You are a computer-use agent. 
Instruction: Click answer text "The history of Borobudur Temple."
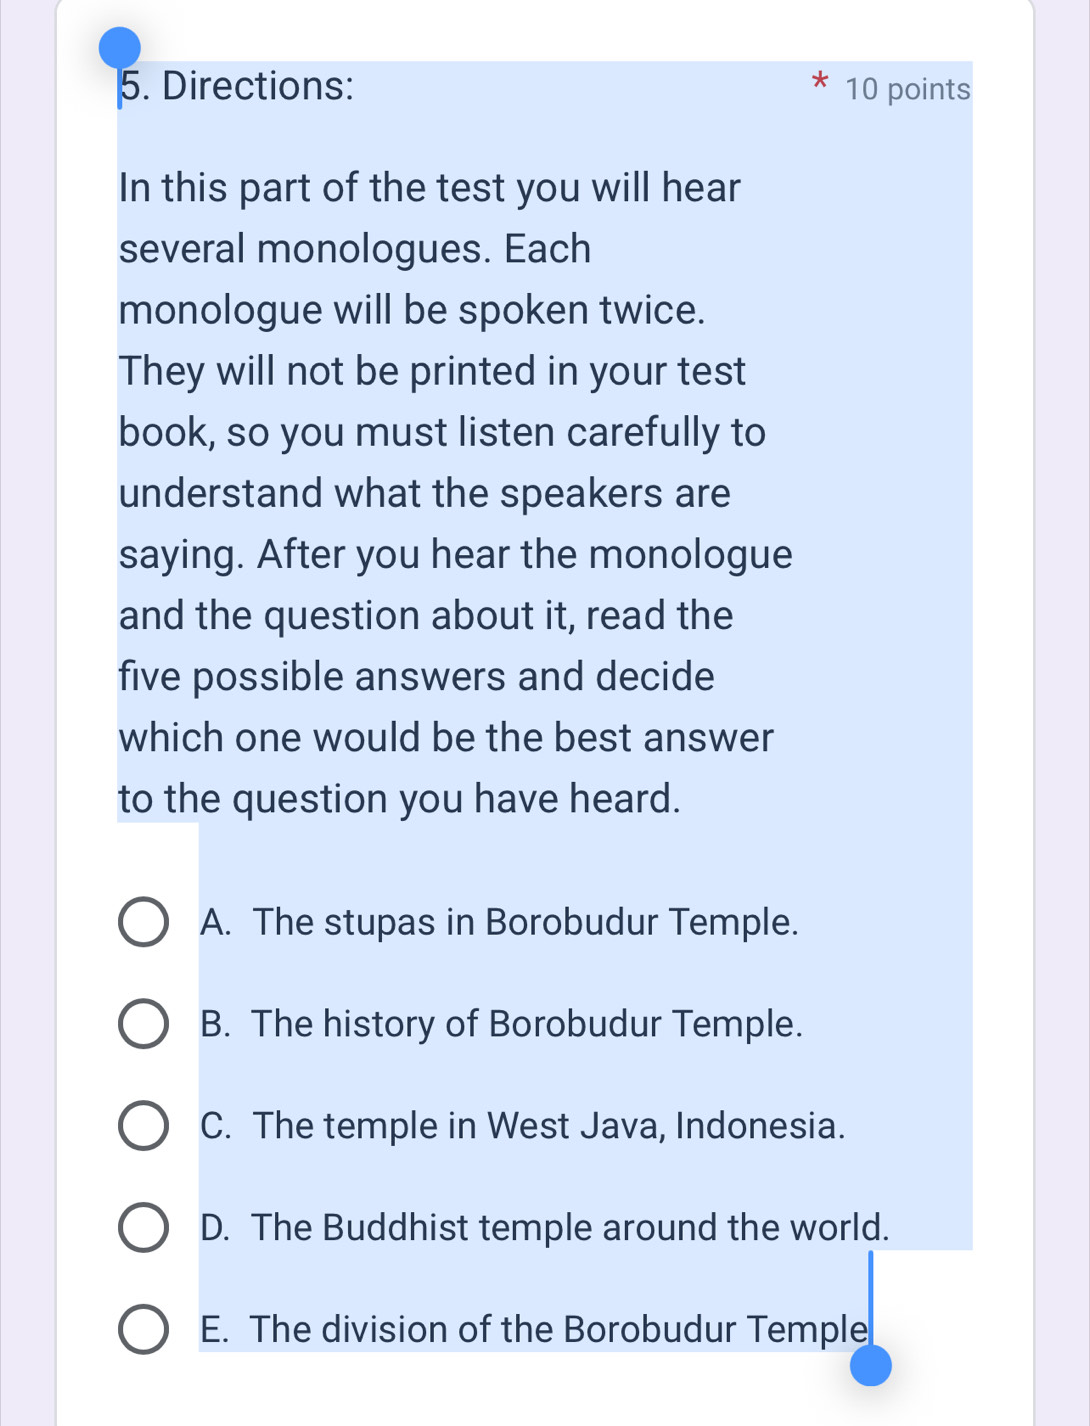(x=526, y=1024)
